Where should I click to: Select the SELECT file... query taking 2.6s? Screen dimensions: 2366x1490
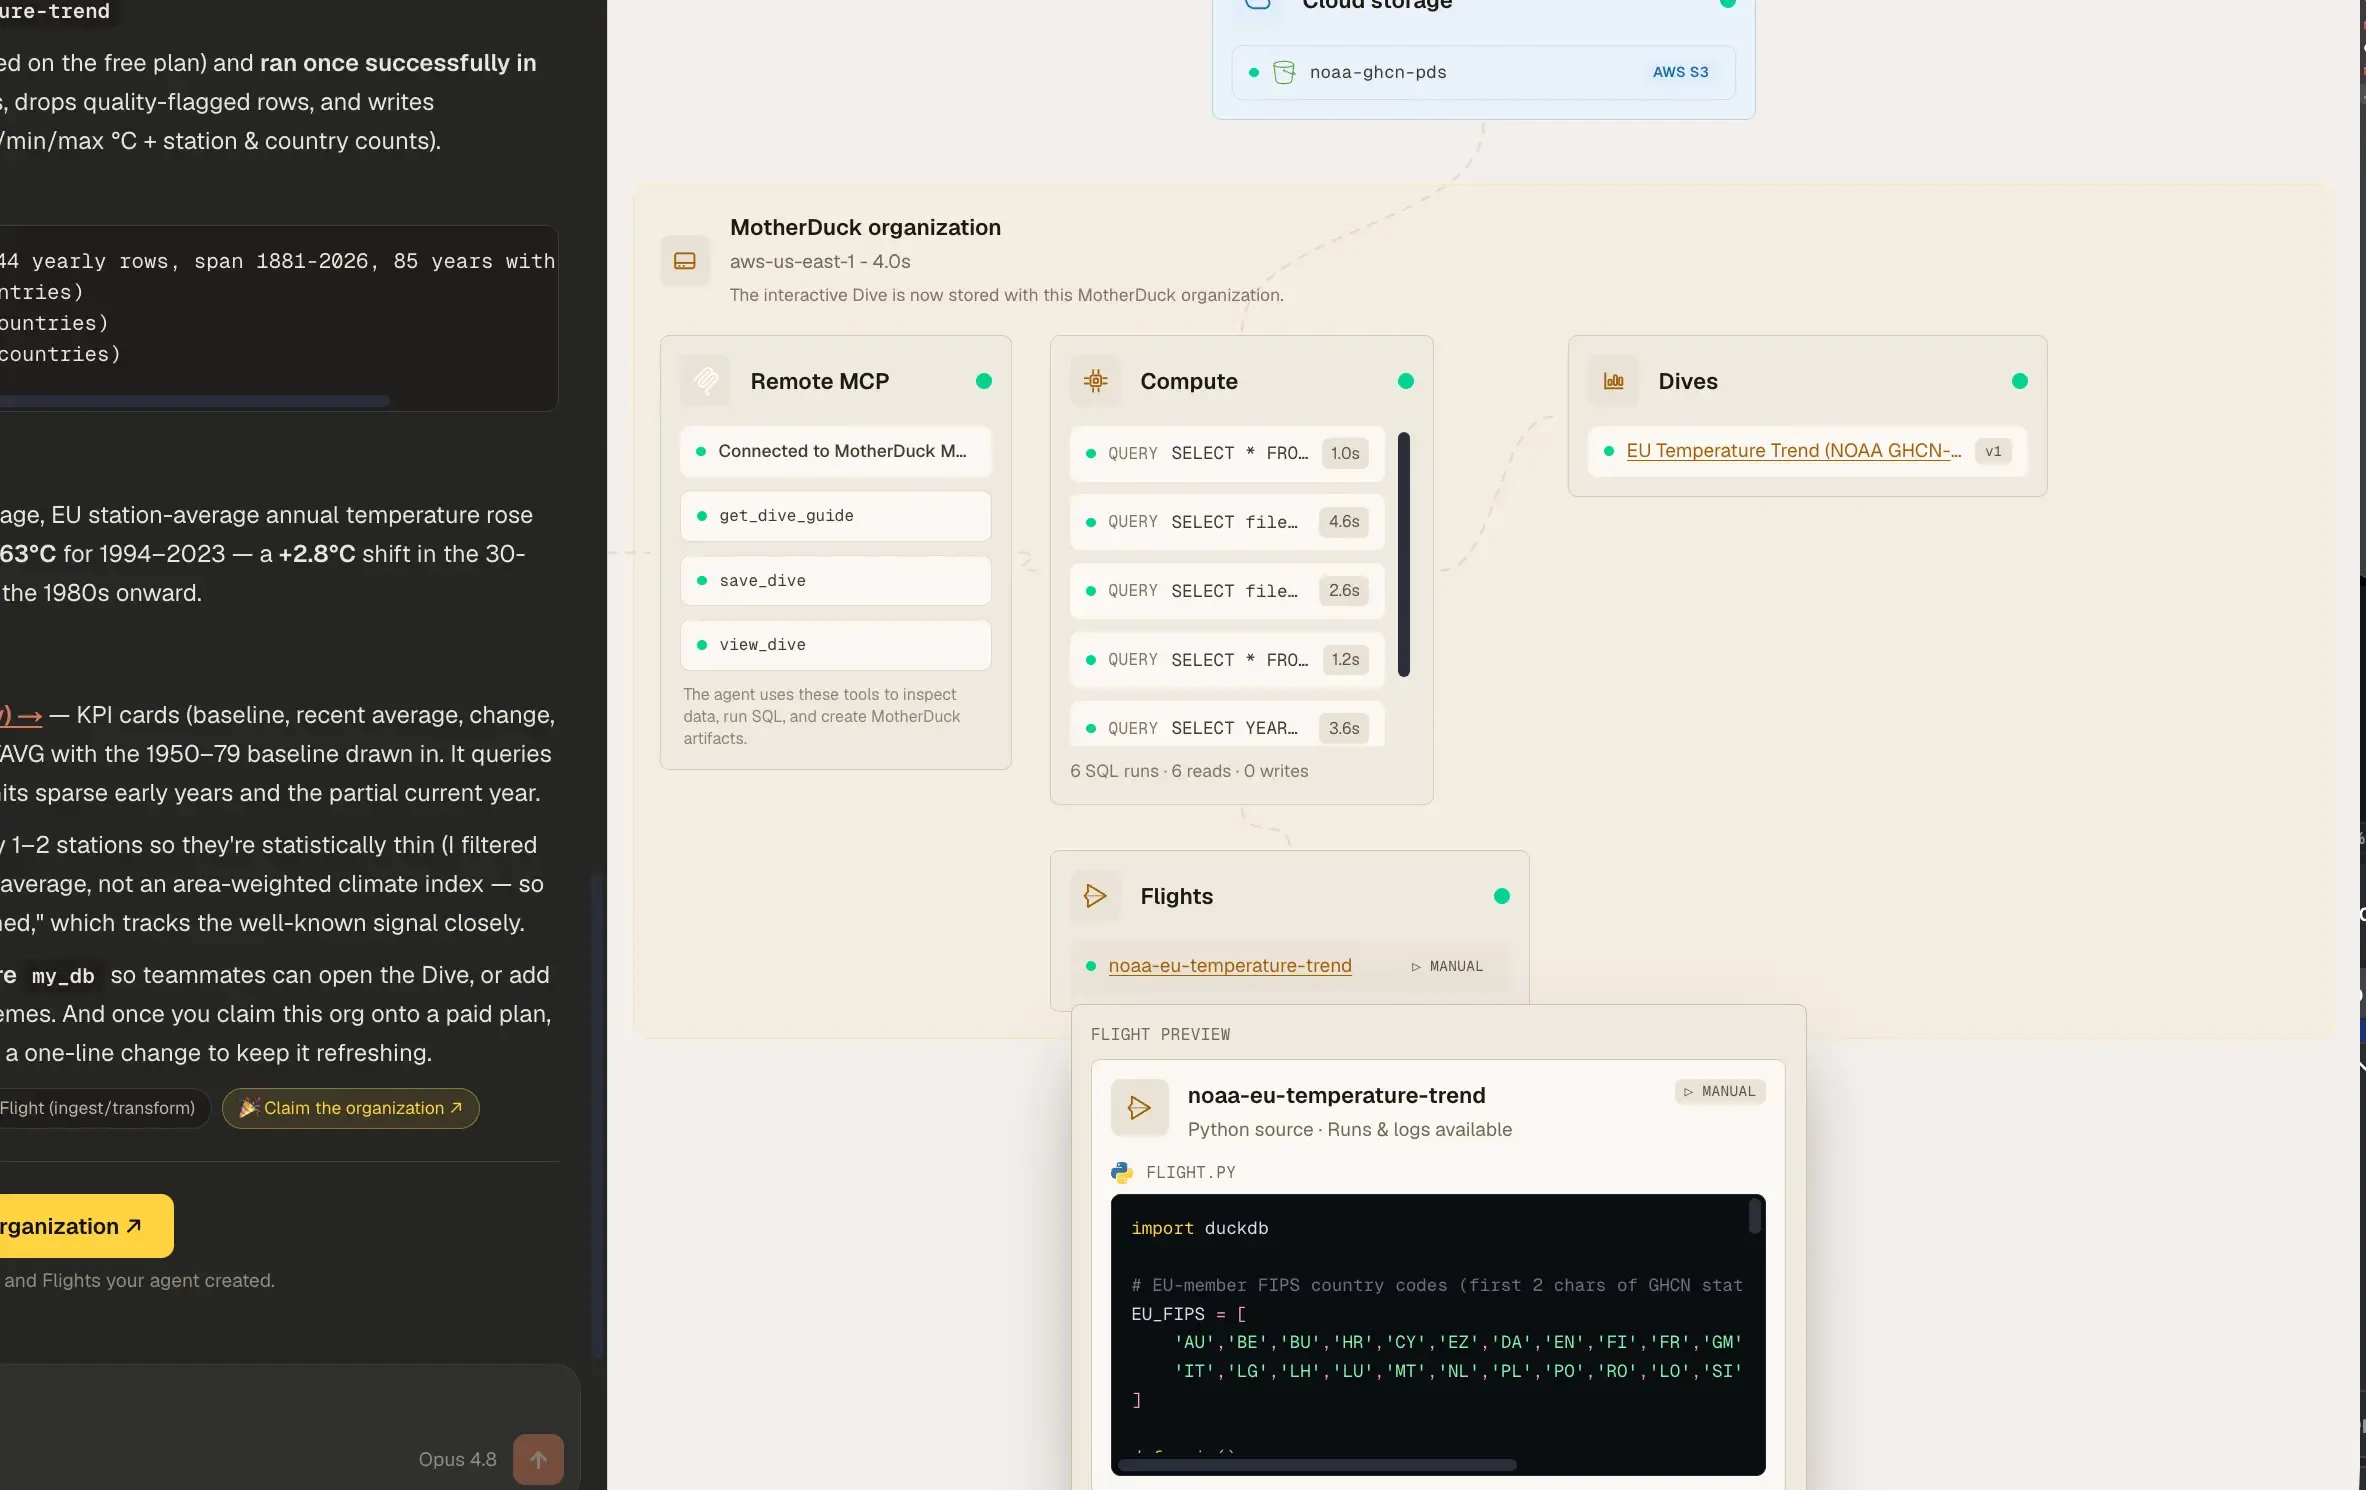pyautogui.click(x=1227, y=591)
